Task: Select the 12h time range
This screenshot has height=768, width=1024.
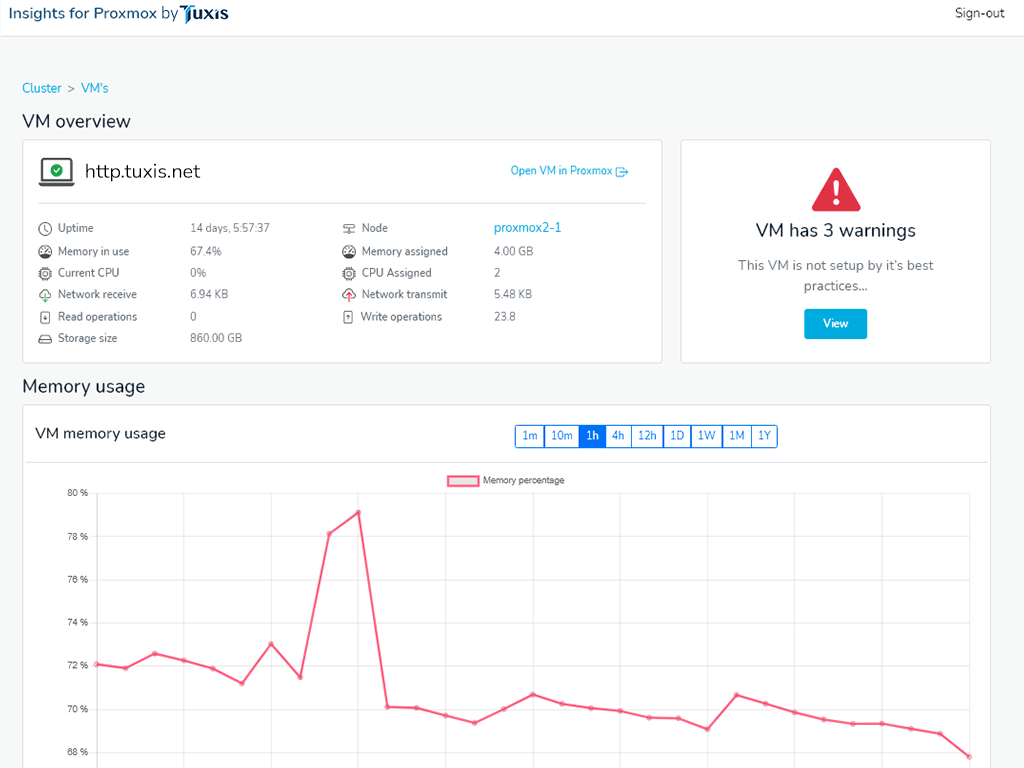Action: pos(647,436)
